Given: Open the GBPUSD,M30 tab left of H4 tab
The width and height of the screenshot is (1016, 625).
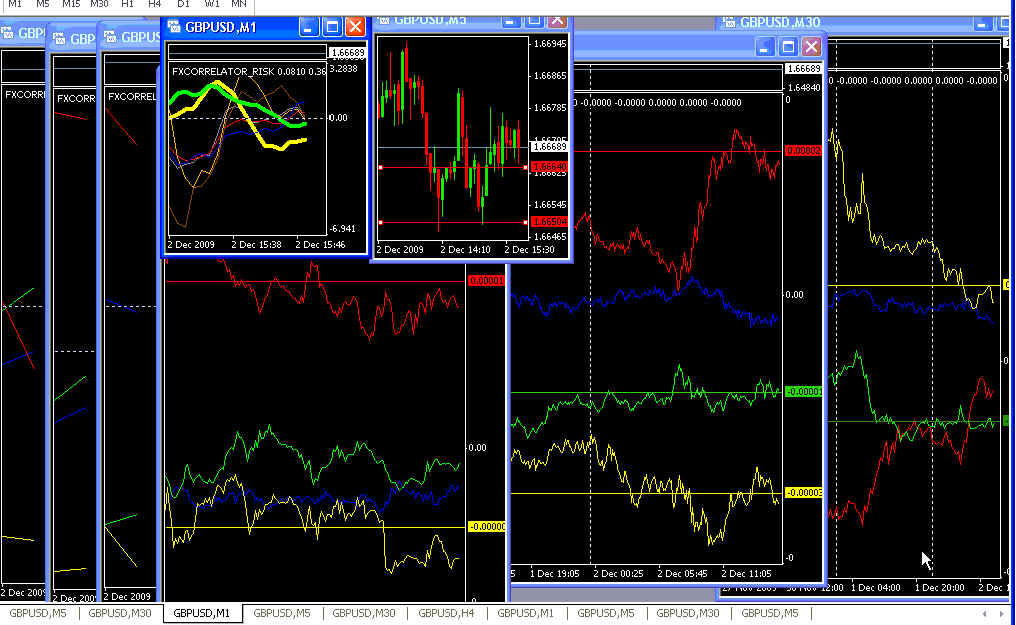Looking at the screenshot, I should 364,613.
